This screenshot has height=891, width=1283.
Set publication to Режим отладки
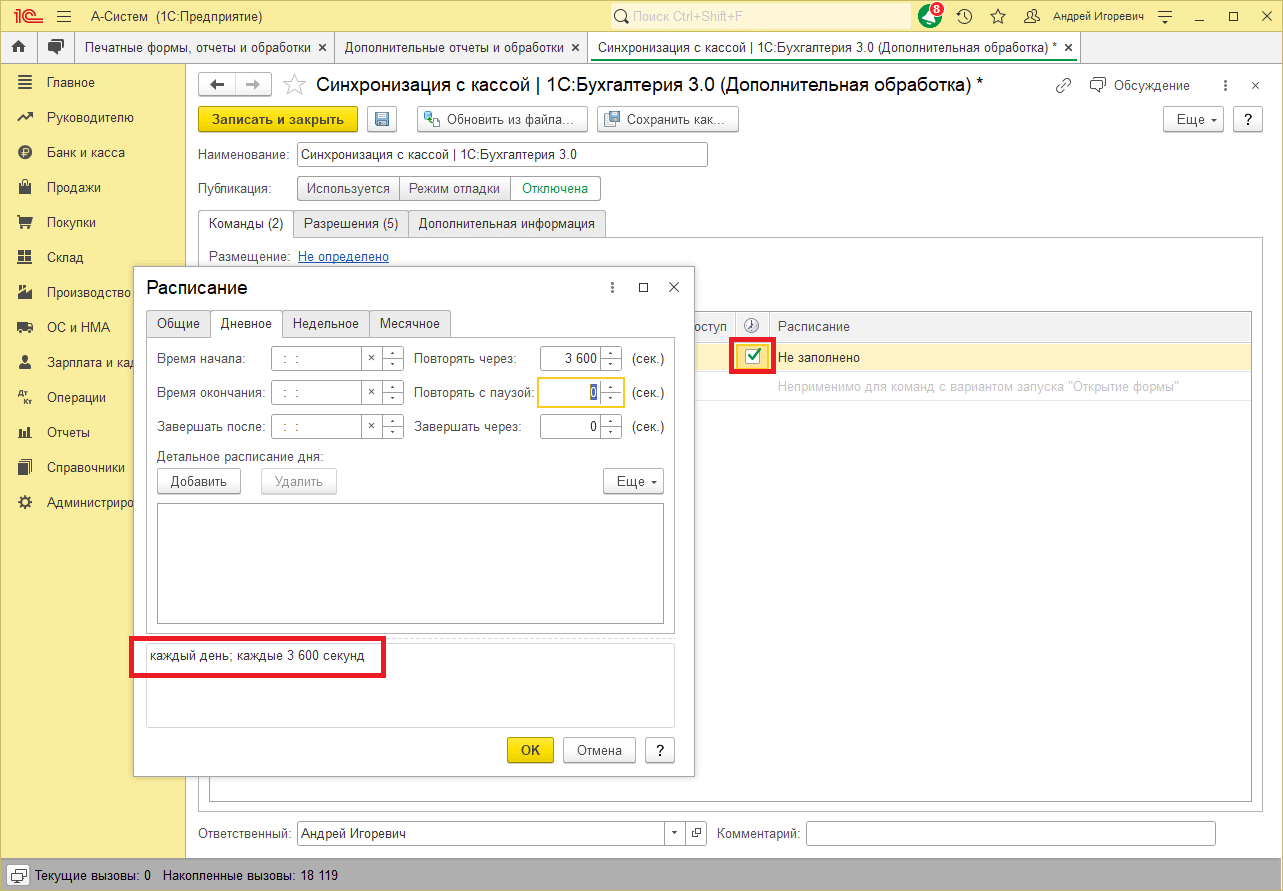[454, 188]
